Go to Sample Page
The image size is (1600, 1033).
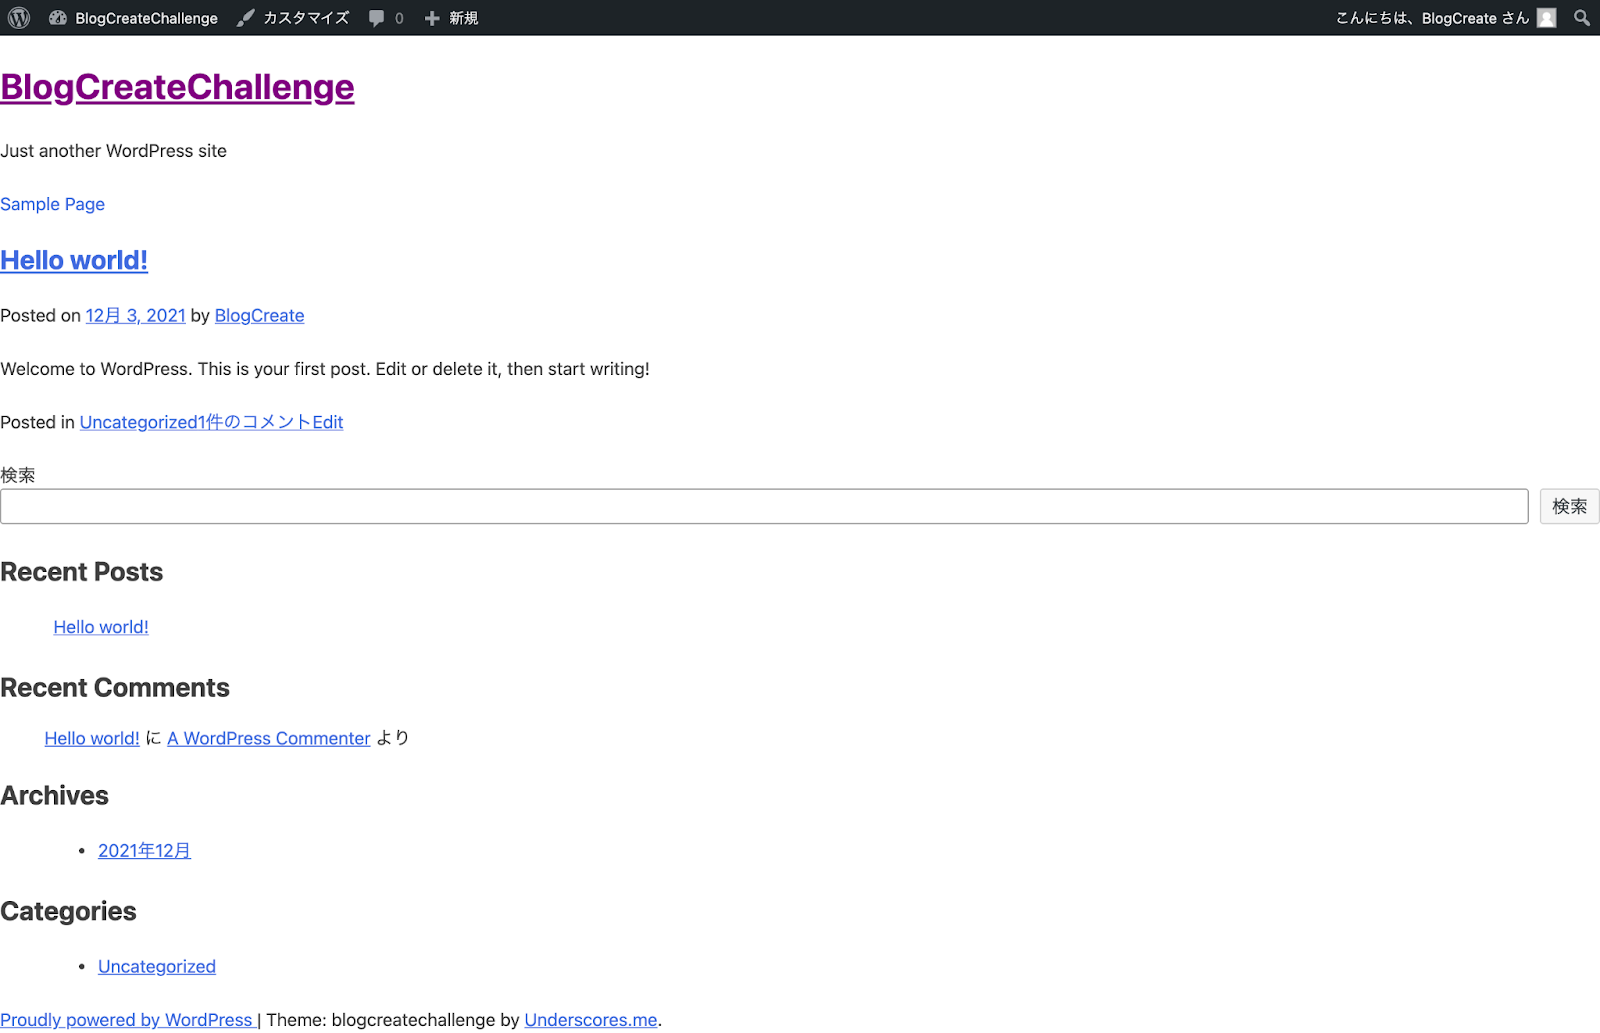coord(52,204)
